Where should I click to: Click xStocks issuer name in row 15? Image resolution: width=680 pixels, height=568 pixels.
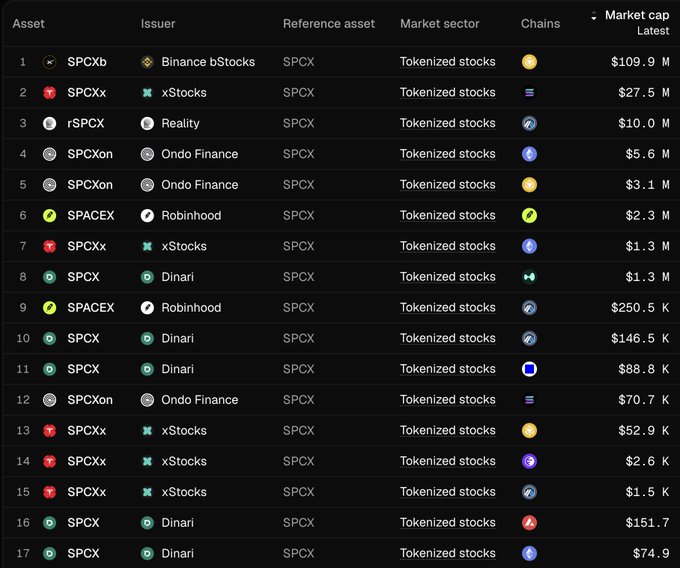coord(184,492)
